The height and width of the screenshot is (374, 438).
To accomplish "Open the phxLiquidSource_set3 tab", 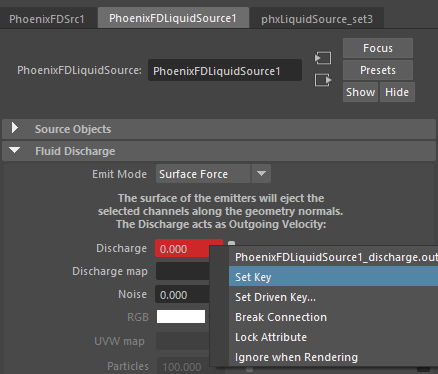I will (317, 19).
